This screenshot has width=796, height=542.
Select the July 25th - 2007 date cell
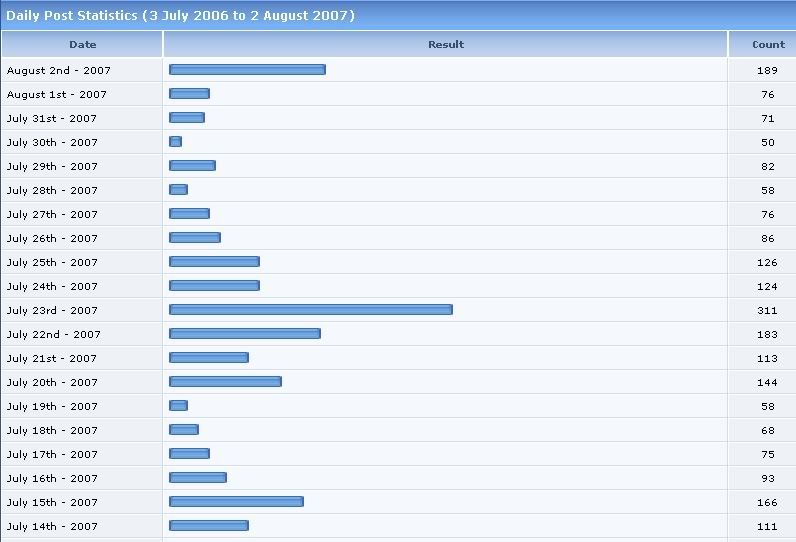(x=53, y=263)
